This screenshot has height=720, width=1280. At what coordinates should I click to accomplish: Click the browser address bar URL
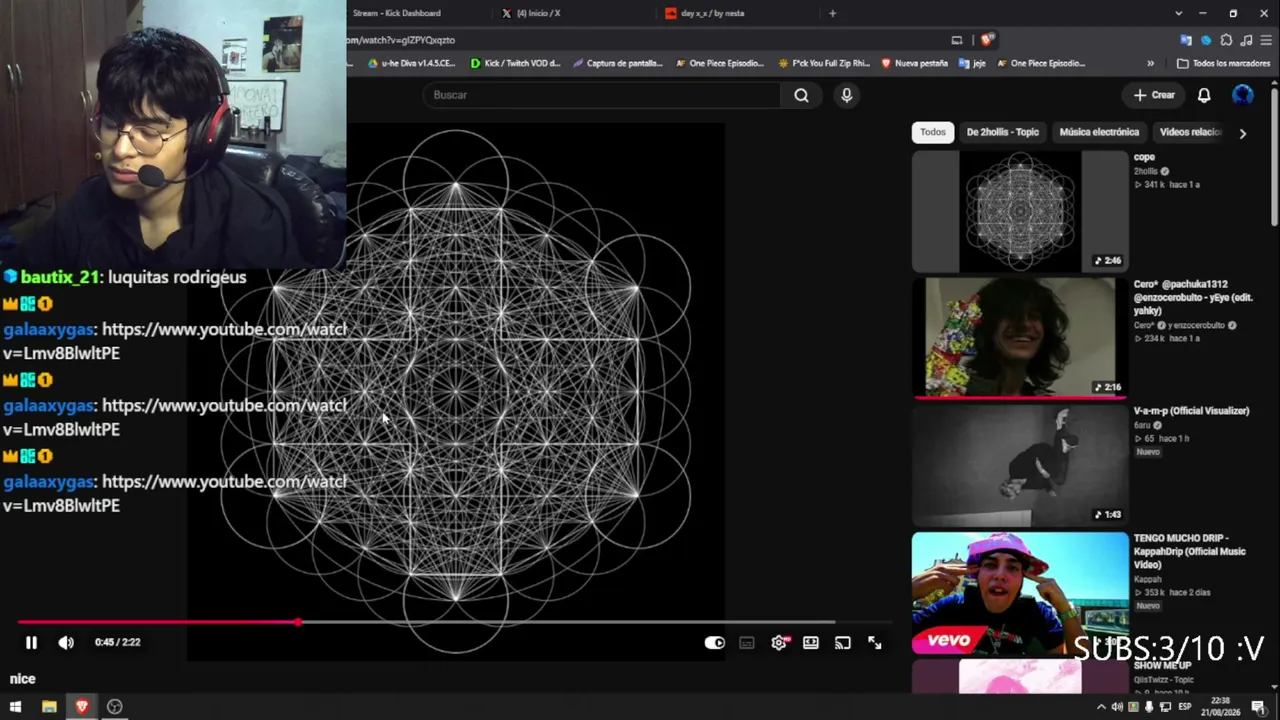[400, 40]
